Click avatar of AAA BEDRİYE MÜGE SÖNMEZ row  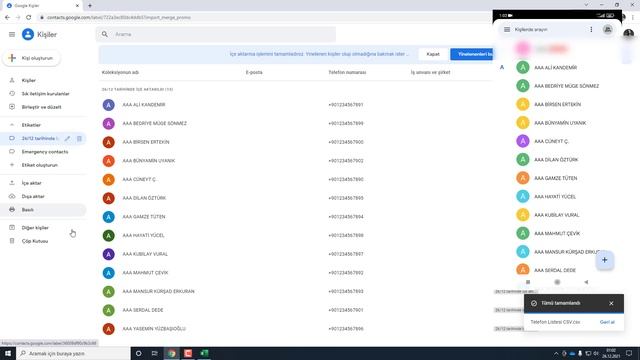tap(109, 123)
